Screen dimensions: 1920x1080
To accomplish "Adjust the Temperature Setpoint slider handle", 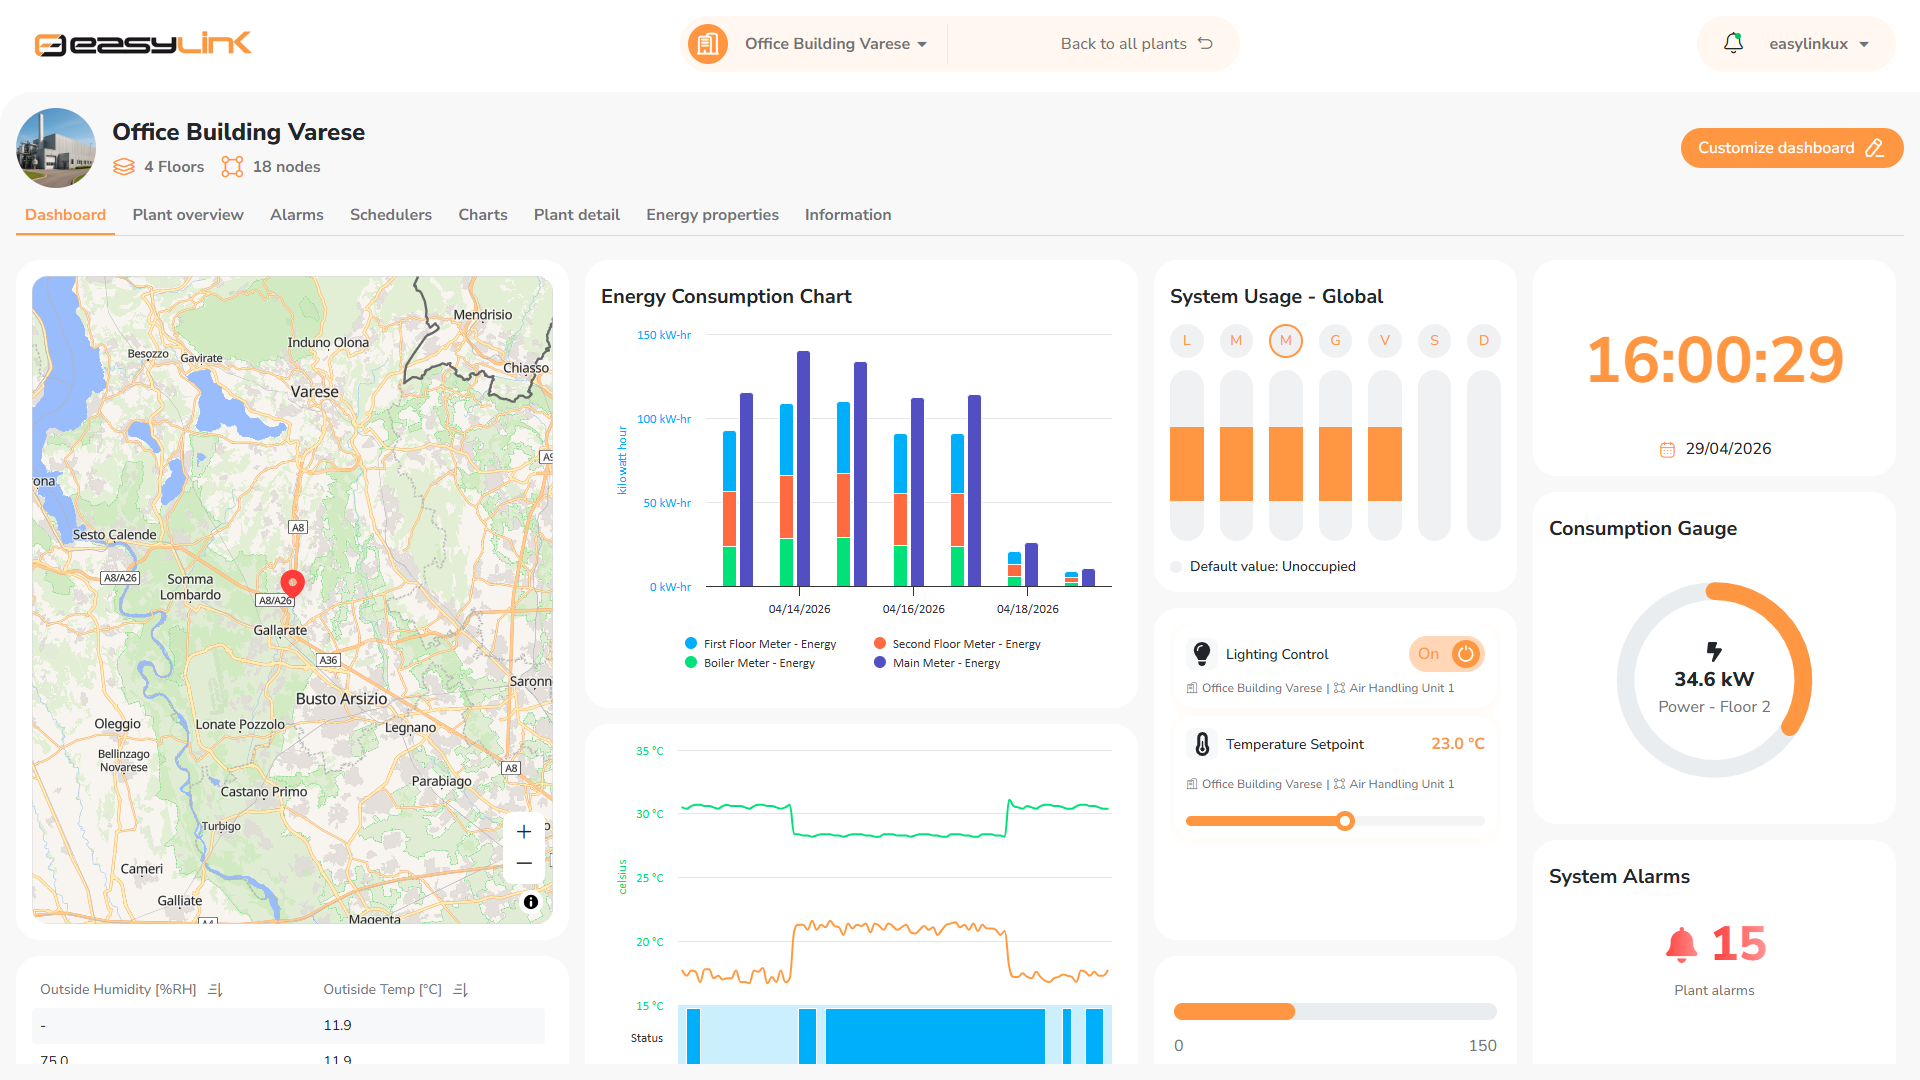I will point(1345,821).
